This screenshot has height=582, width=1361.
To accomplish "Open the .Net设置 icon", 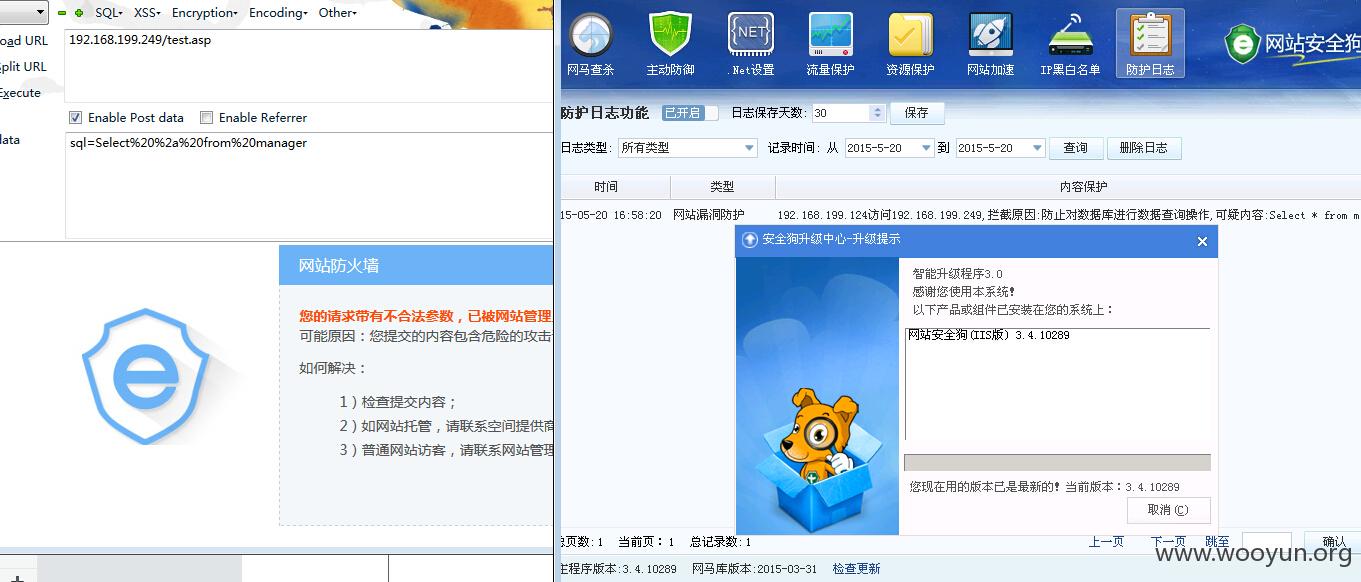I will (751, 44).
